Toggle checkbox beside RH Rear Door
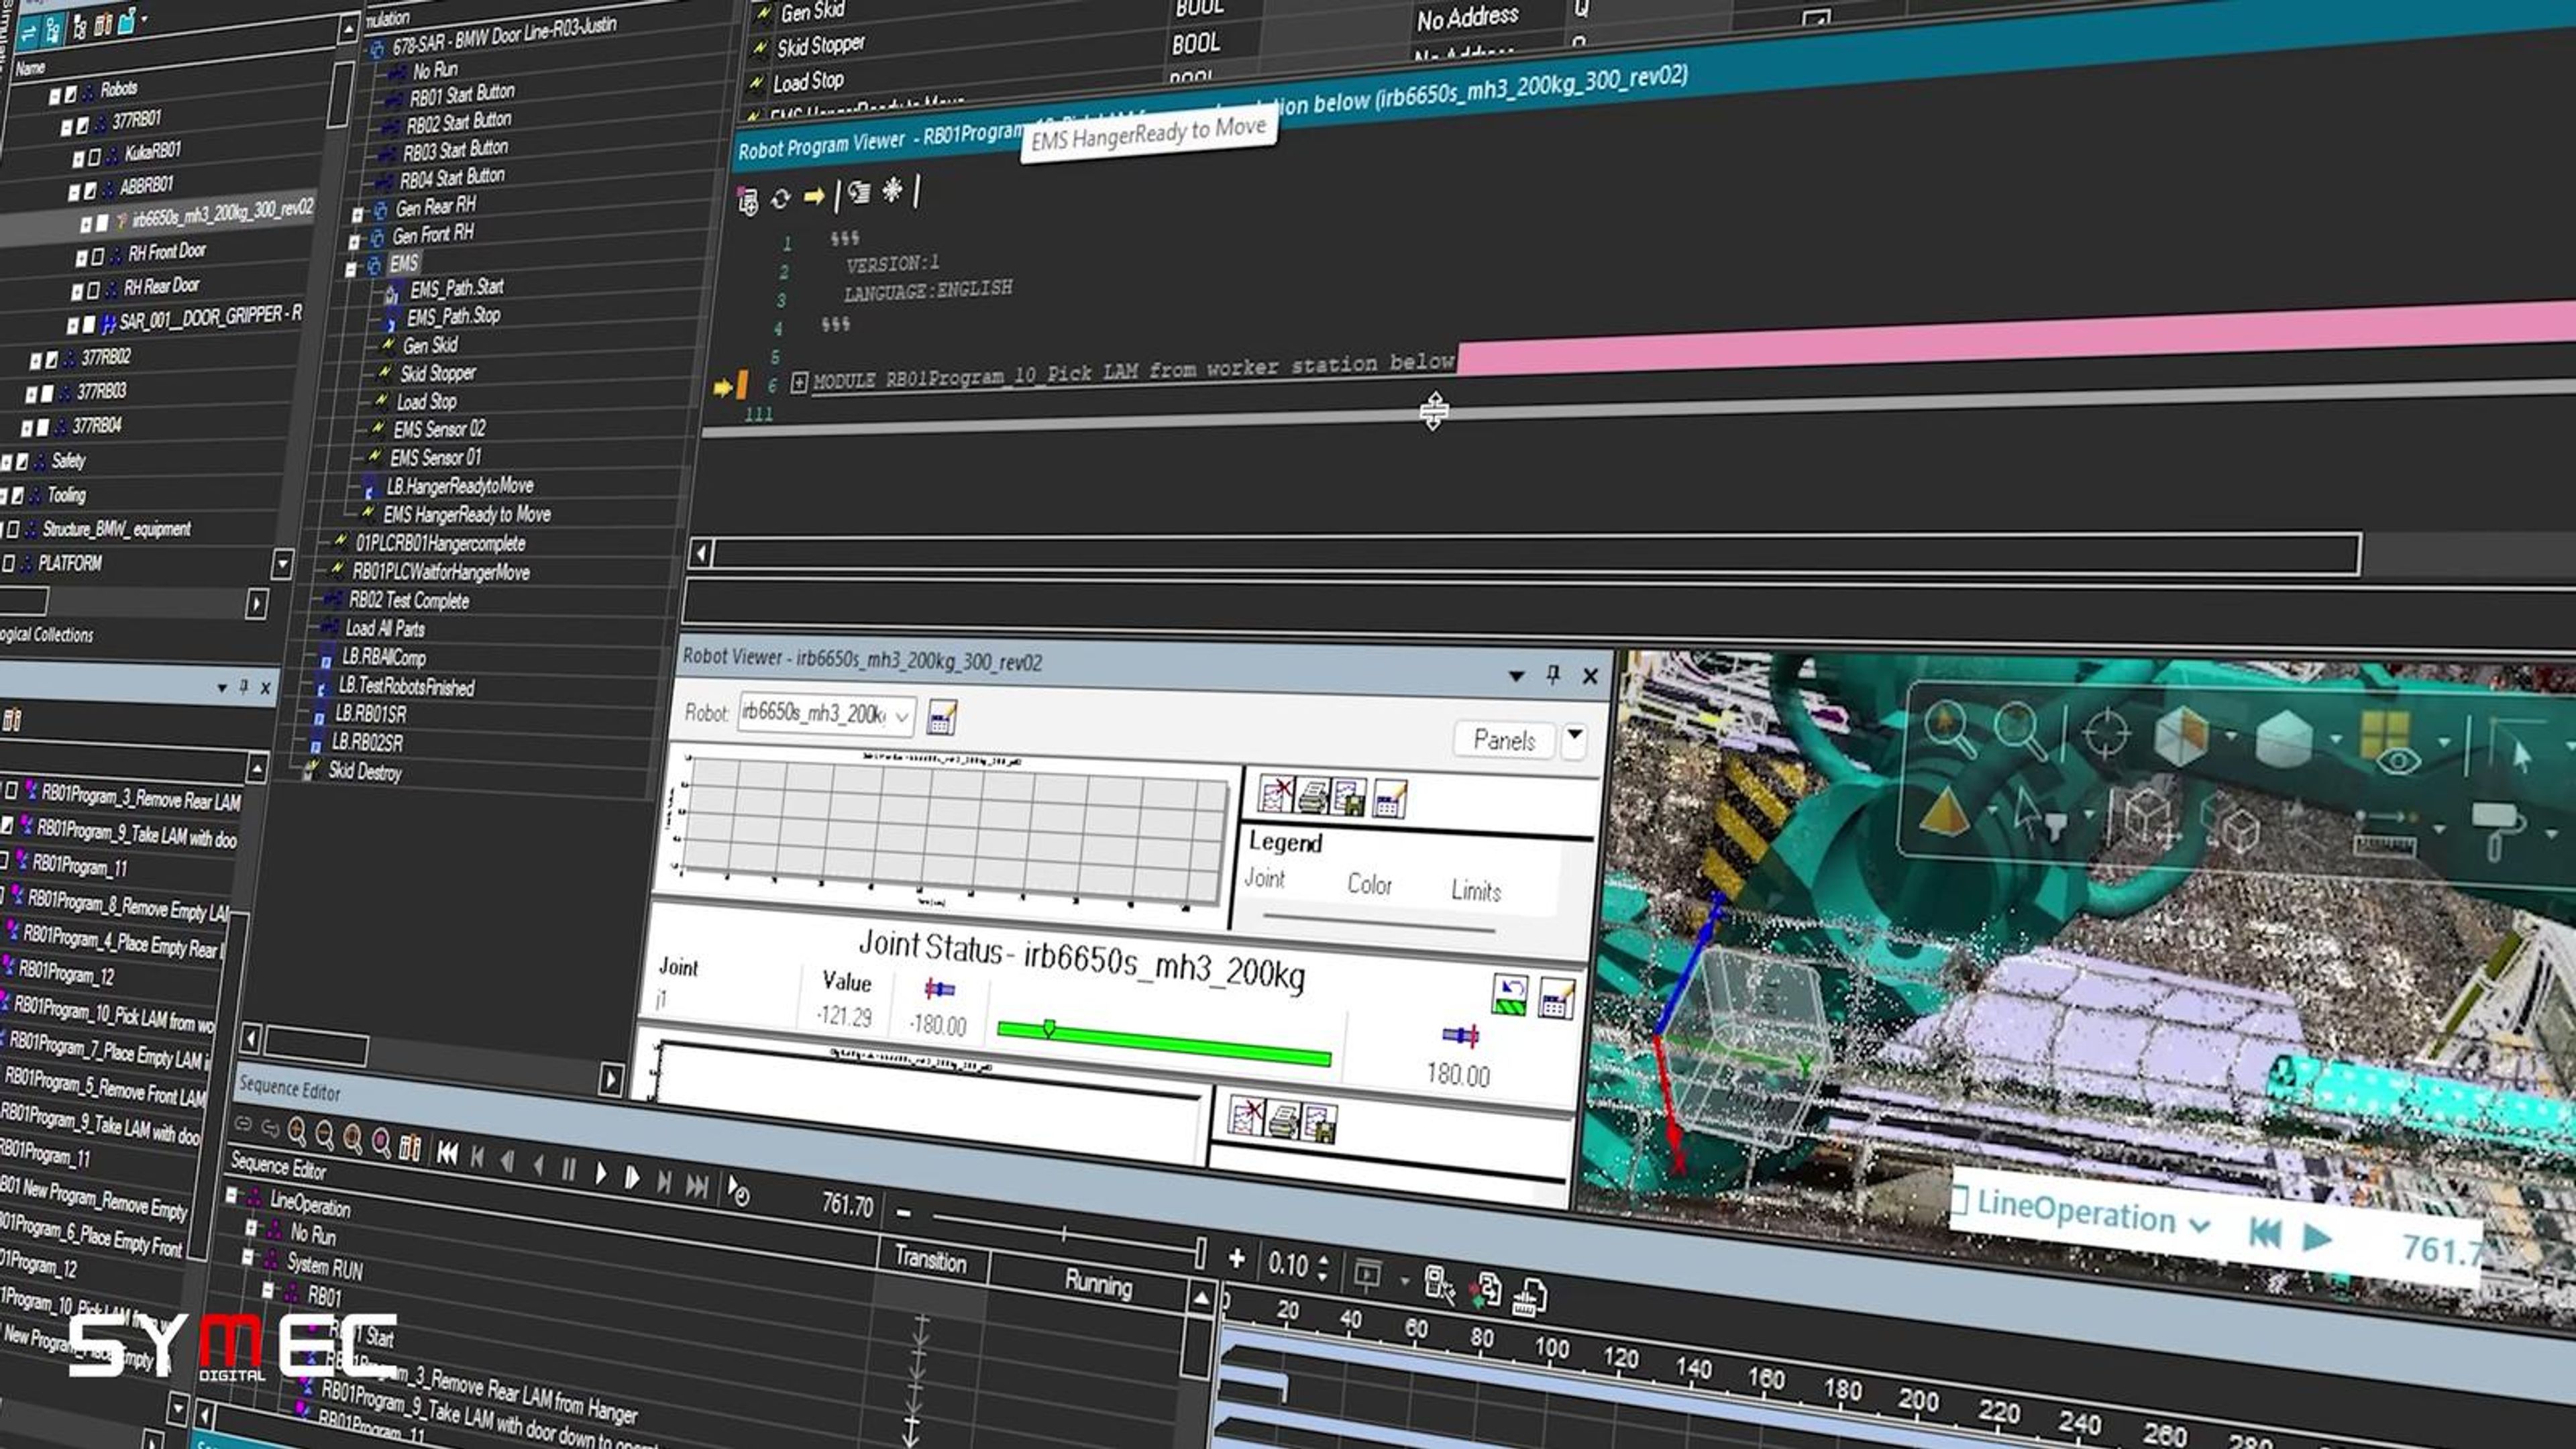The width and height of the screenshot is (2576, 1449). tap(94, 290)
